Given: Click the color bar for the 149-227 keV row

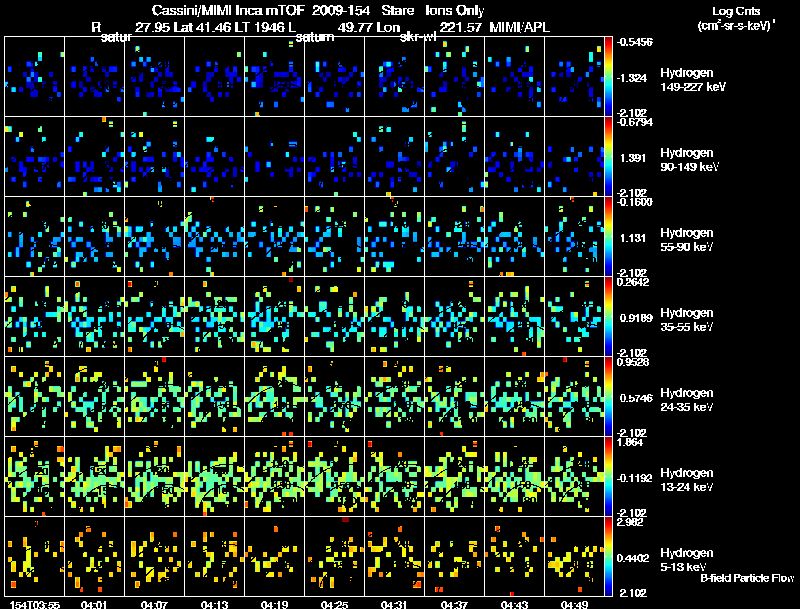Looking at the screenshot, I should (x=608, y=77).
